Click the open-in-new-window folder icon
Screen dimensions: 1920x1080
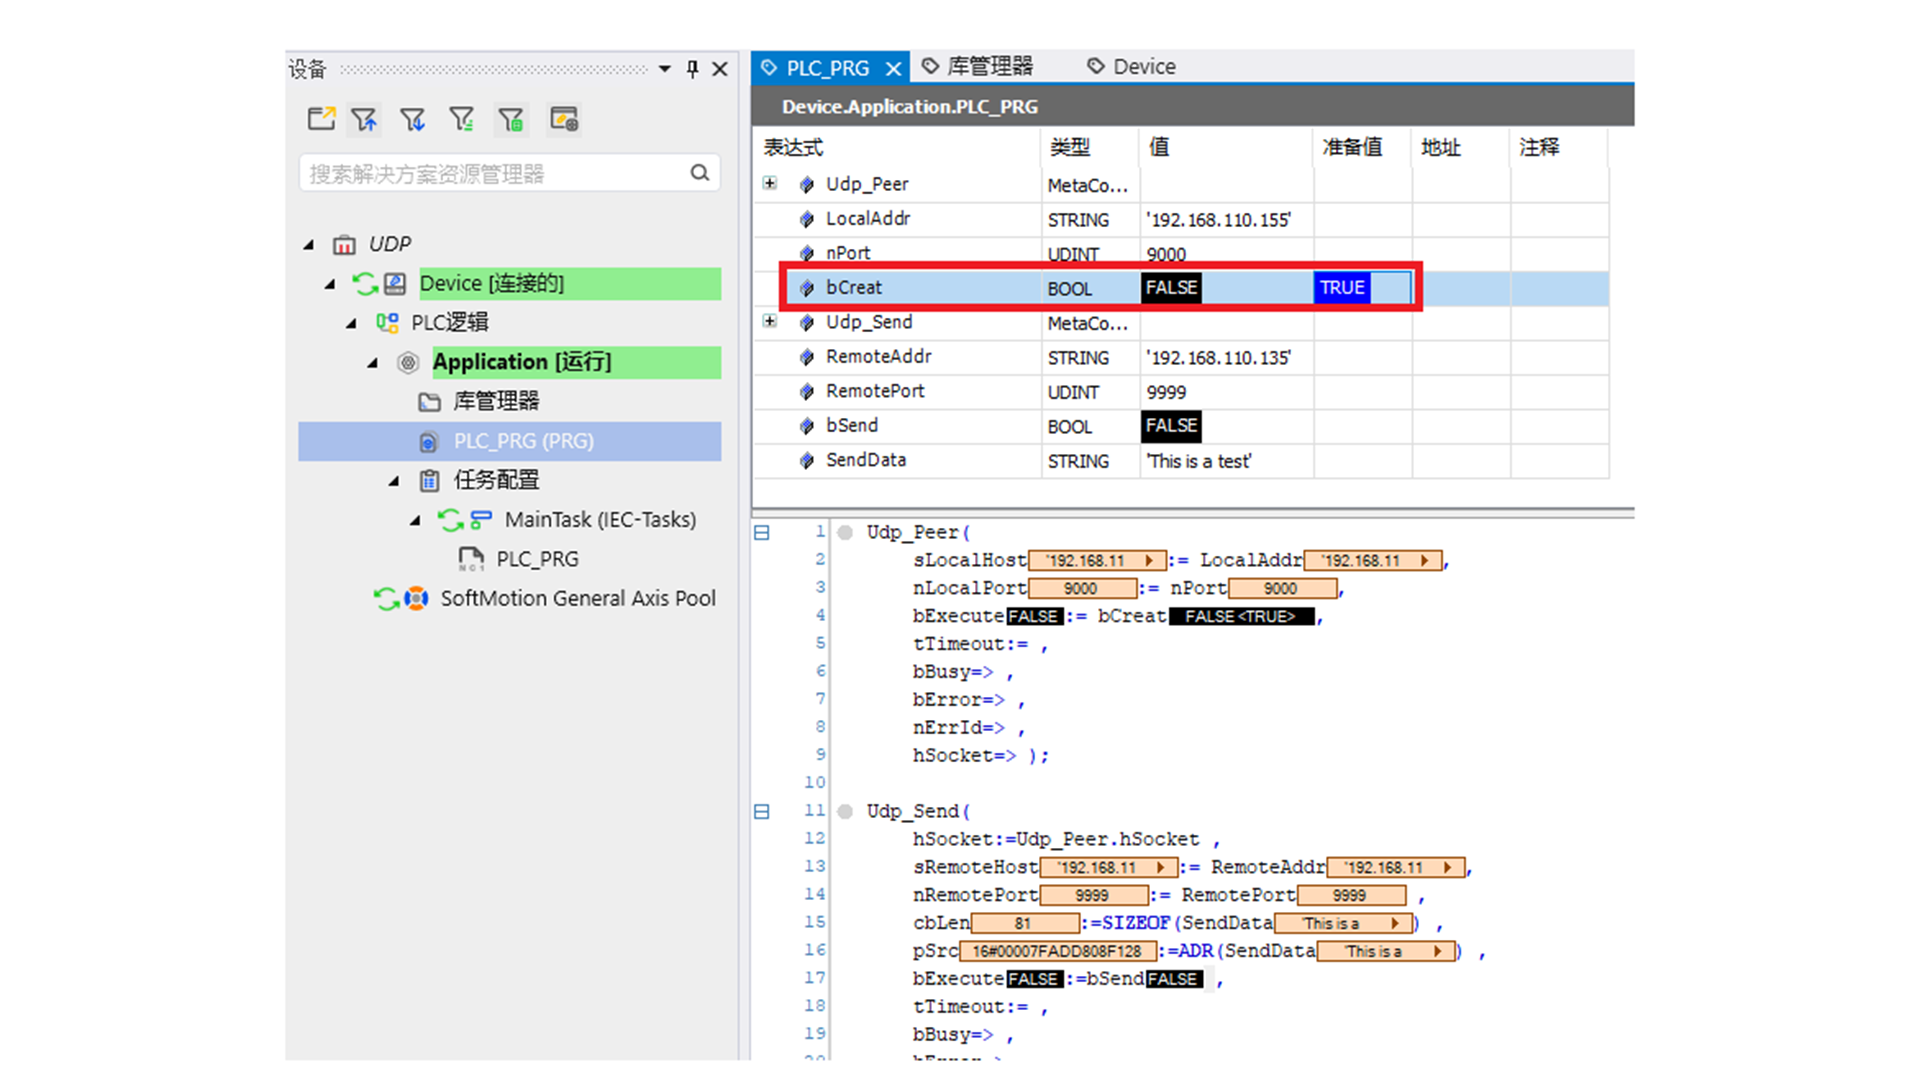coord(320,119)
